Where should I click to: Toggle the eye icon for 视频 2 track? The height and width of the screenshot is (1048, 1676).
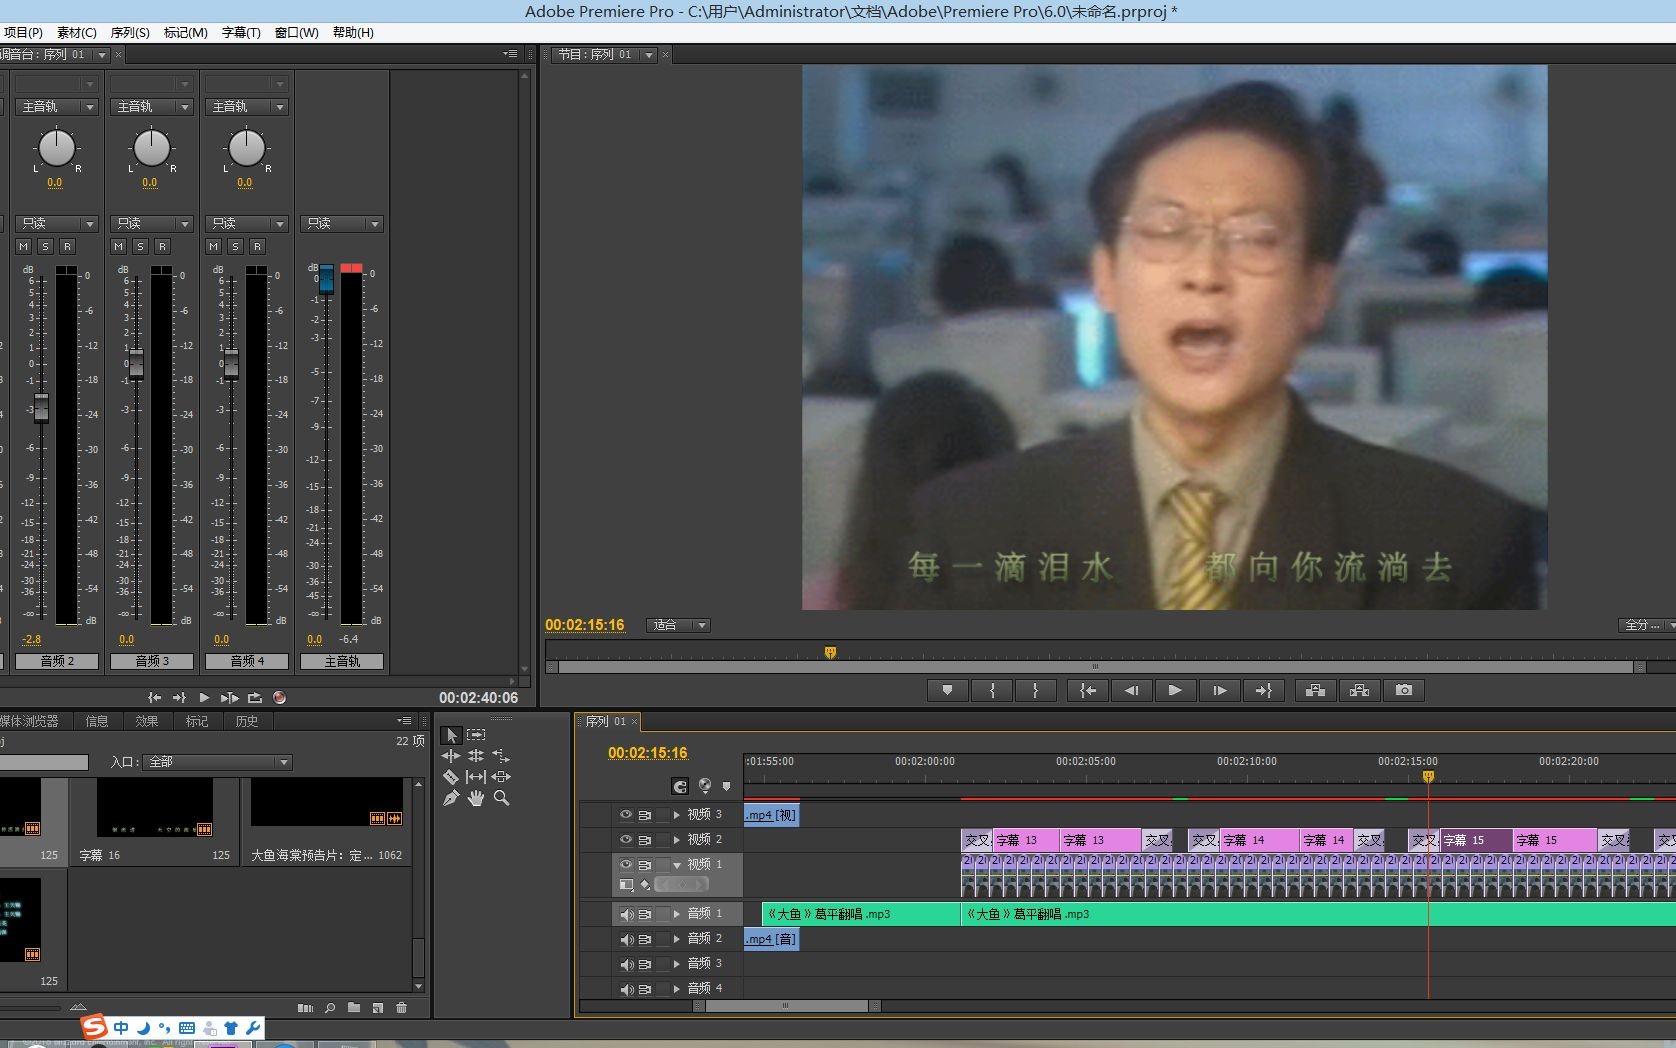pyautogui.click(x=626, y=840)
